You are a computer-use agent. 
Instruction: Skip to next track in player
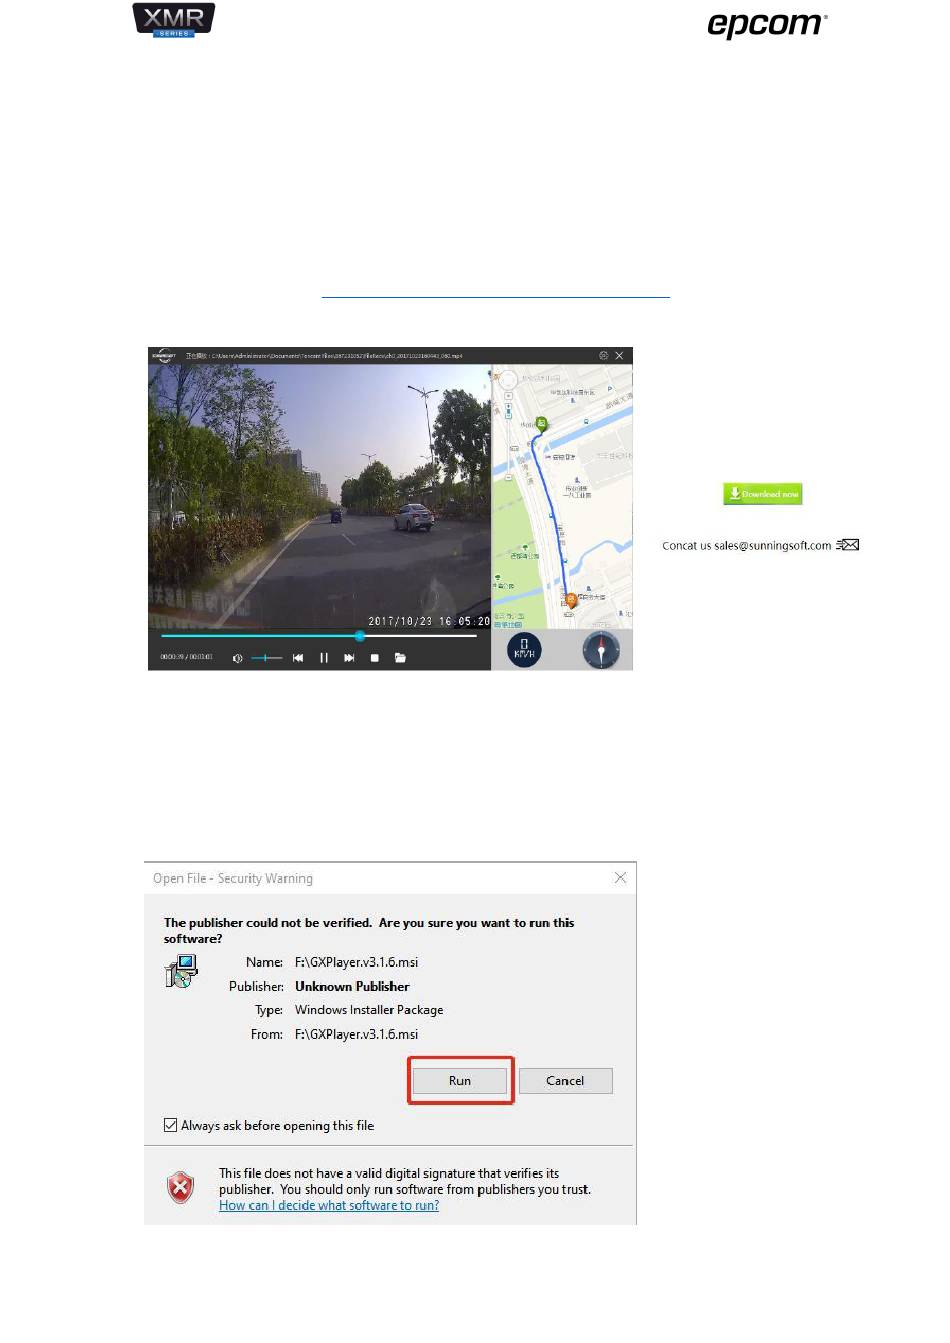pos(349,658)
